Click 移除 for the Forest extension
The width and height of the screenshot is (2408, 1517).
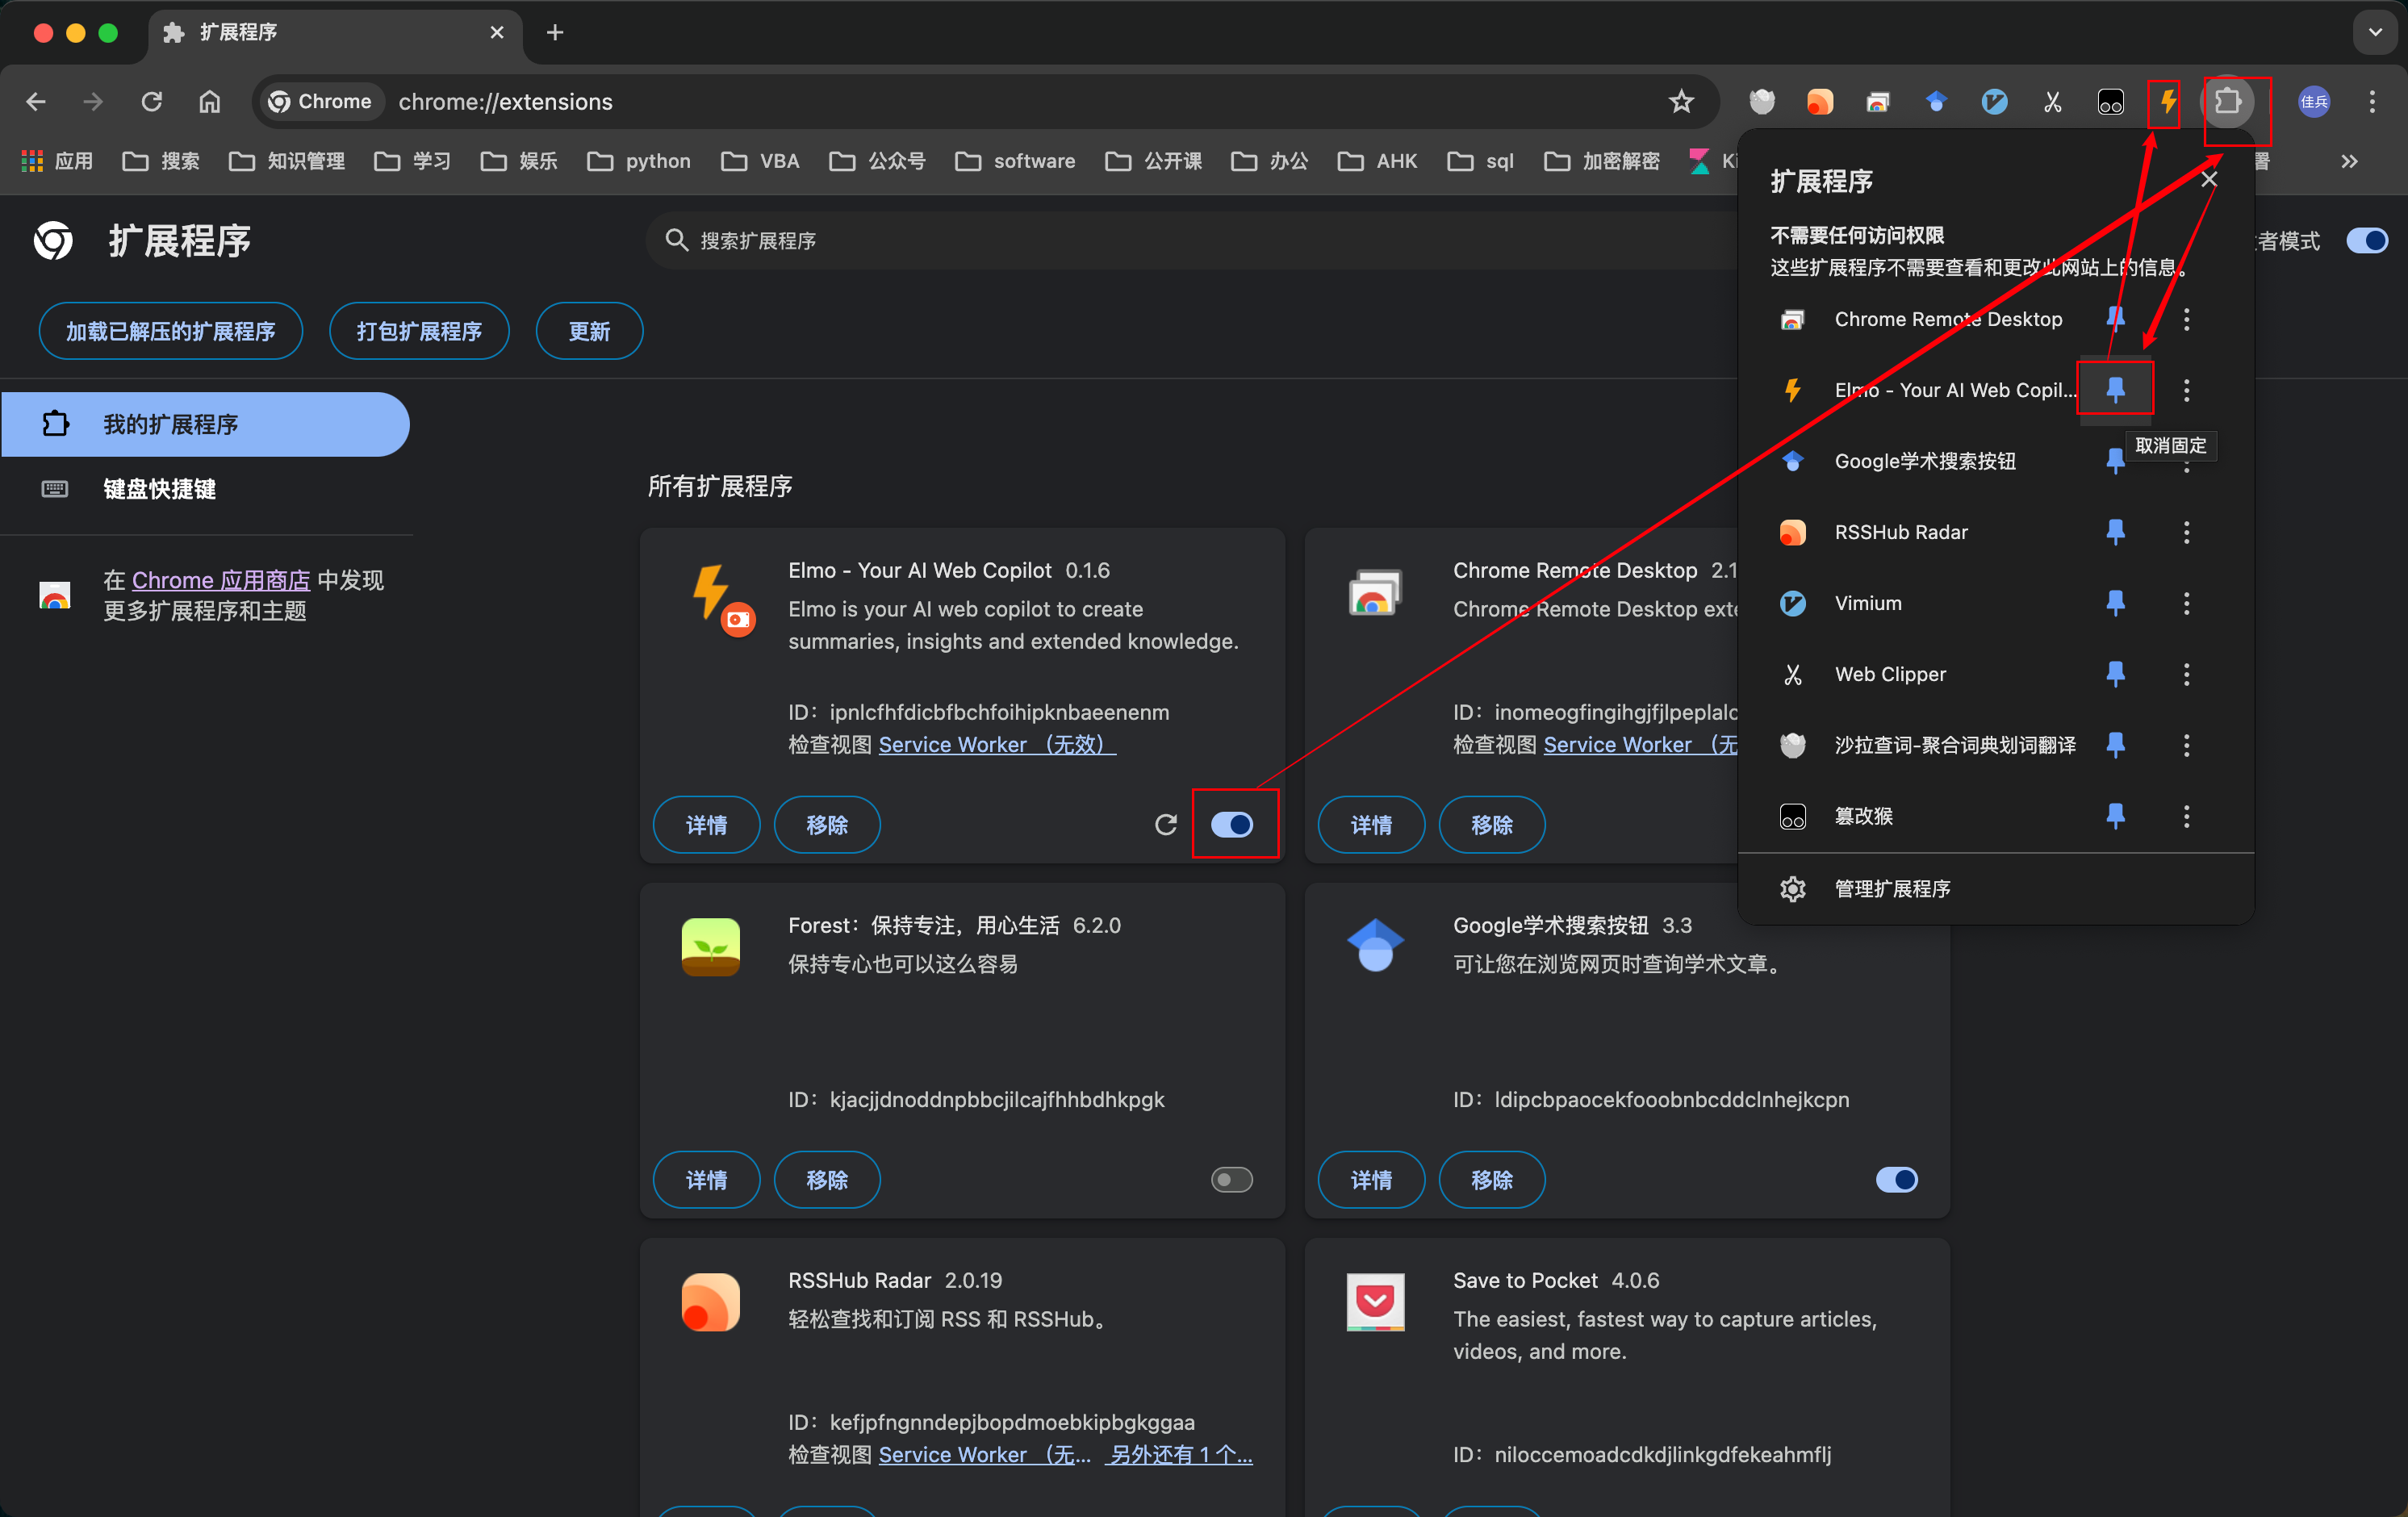click(827, 1179)
